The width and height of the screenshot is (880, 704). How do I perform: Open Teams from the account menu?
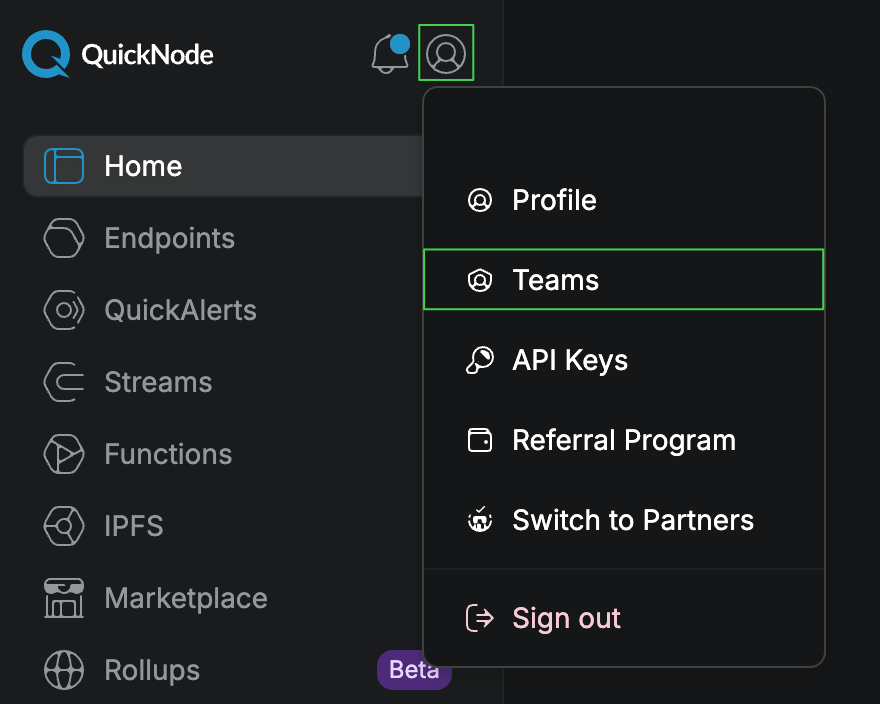pos(624,280)
